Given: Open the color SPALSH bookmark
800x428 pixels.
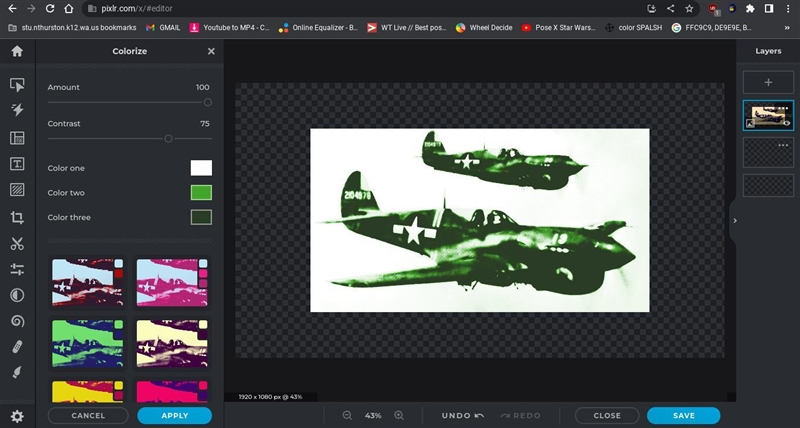Looking at the screenshot, I should [633, 28].
